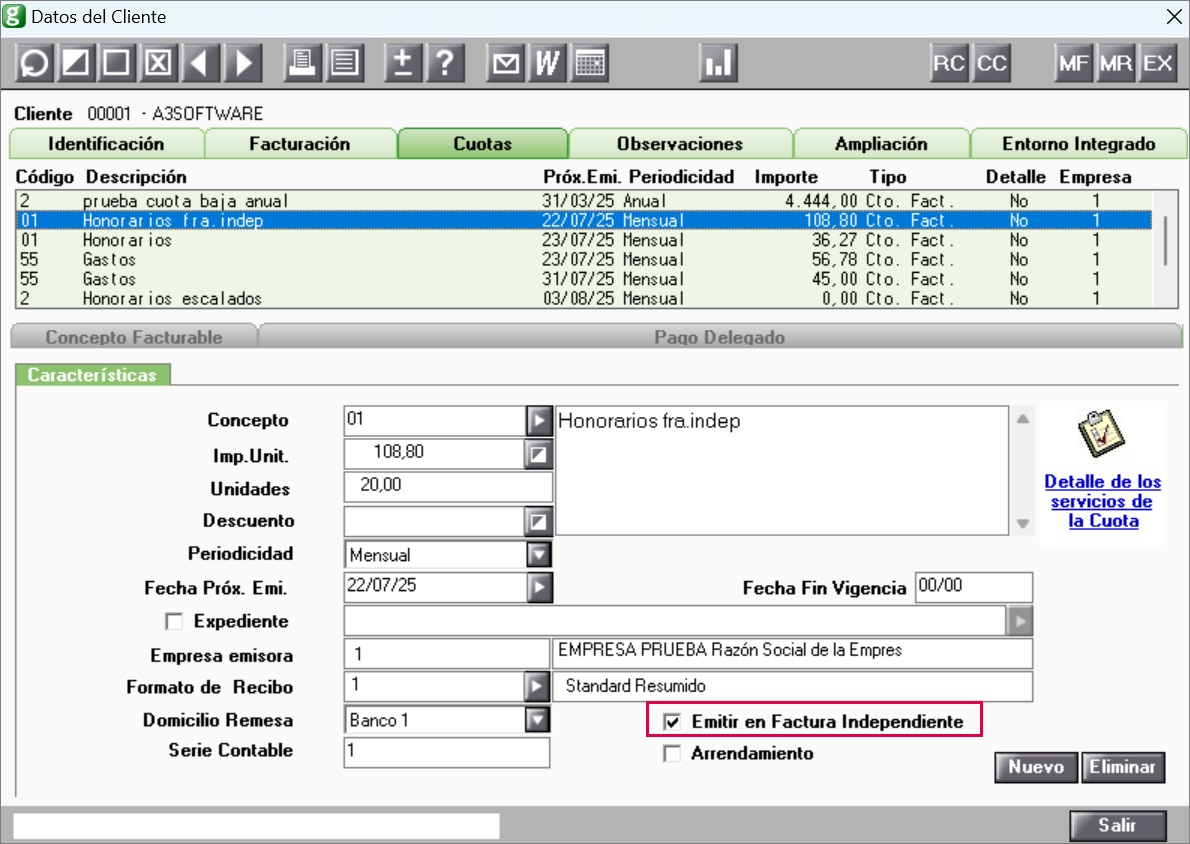1190x844 pixels.
Task: Click the bar chart statistics icon
Action: (717, 62)
